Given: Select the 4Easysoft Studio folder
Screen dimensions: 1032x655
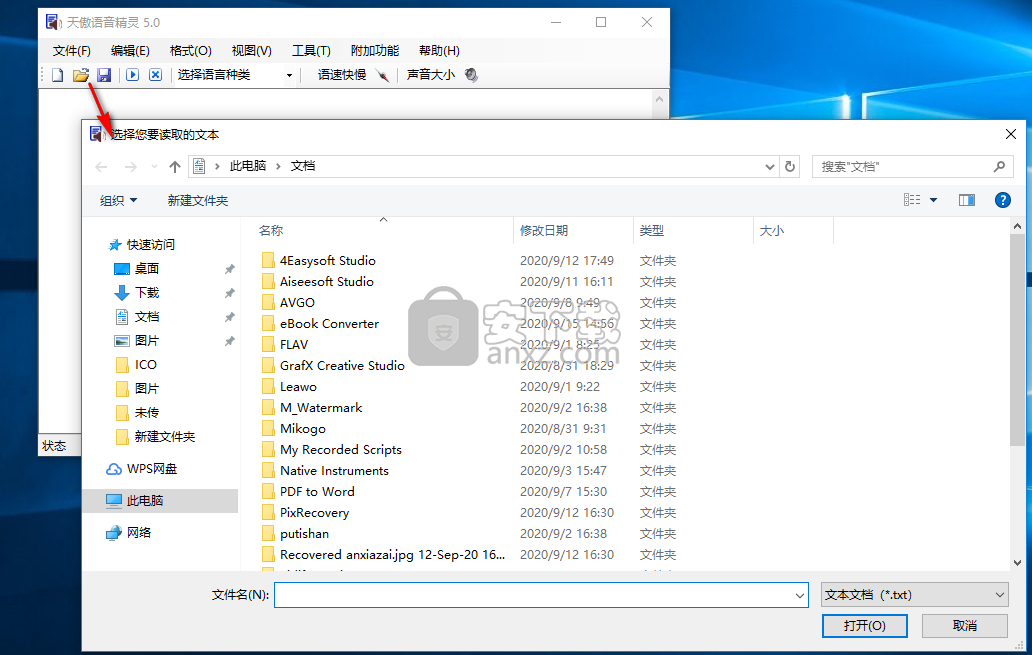Looking at the screenshot, I should pos(328,261).
